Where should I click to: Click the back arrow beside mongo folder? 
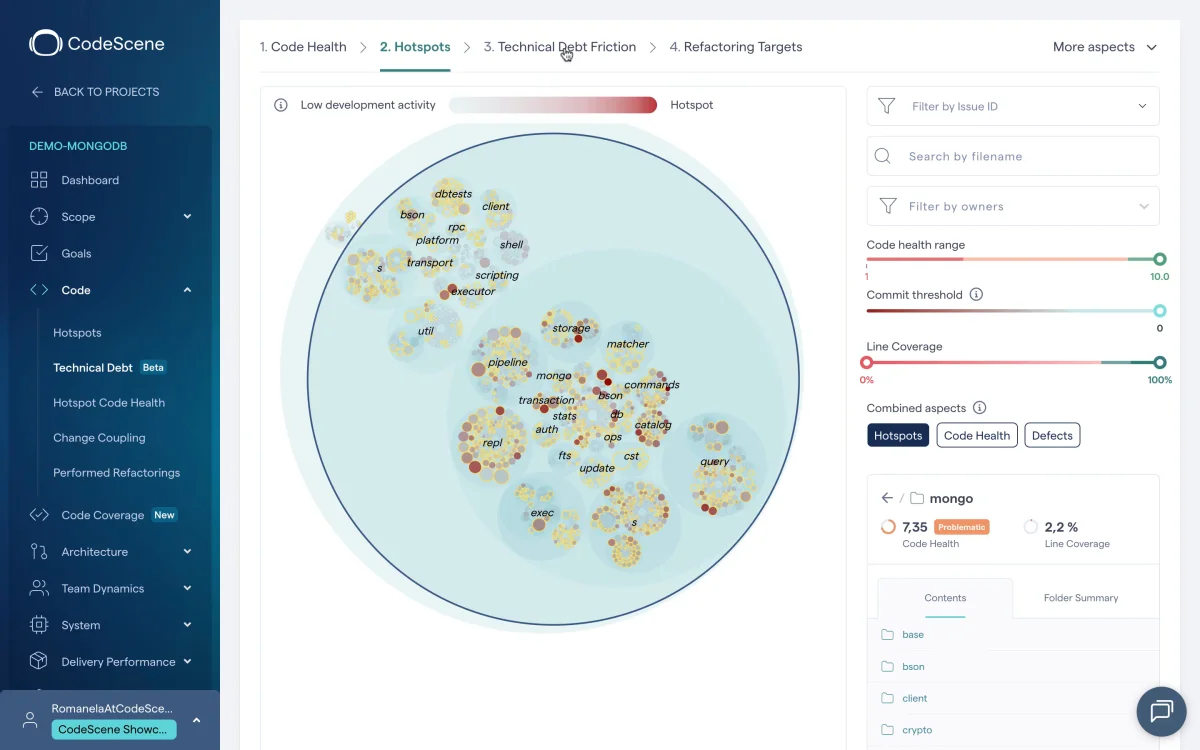pyautogui.click(x=886, y=498)
